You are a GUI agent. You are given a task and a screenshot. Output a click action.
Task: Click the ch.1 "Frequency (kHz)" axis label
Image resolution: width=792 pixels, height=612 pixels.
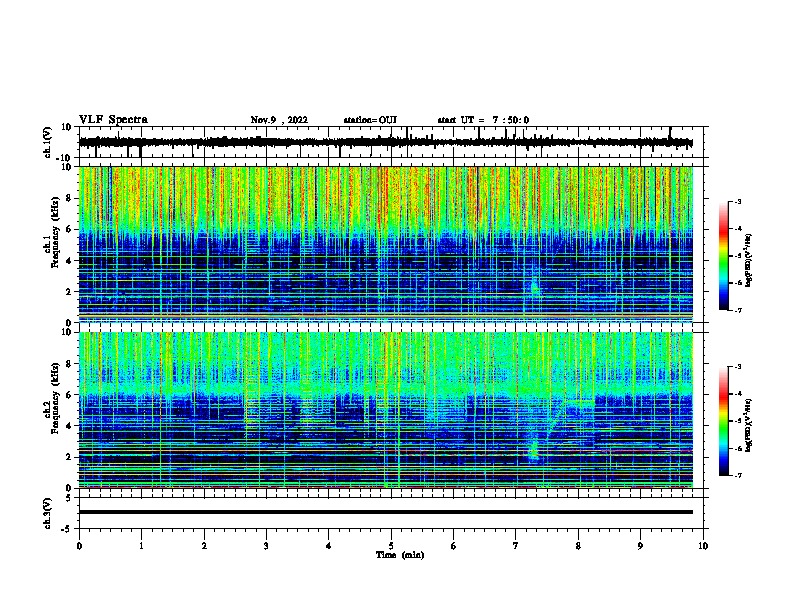point(56,232)
